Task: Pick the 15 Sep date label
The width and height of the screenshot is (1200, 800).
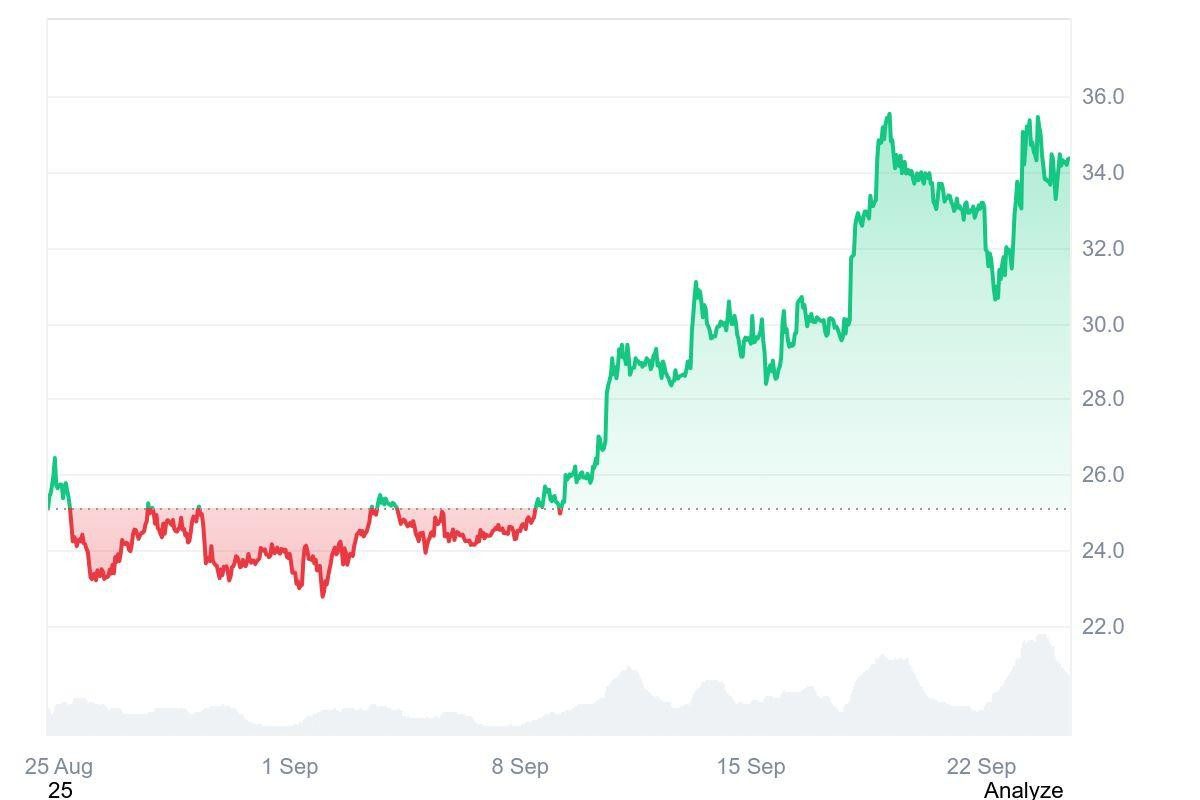Action: click(751, 767)
